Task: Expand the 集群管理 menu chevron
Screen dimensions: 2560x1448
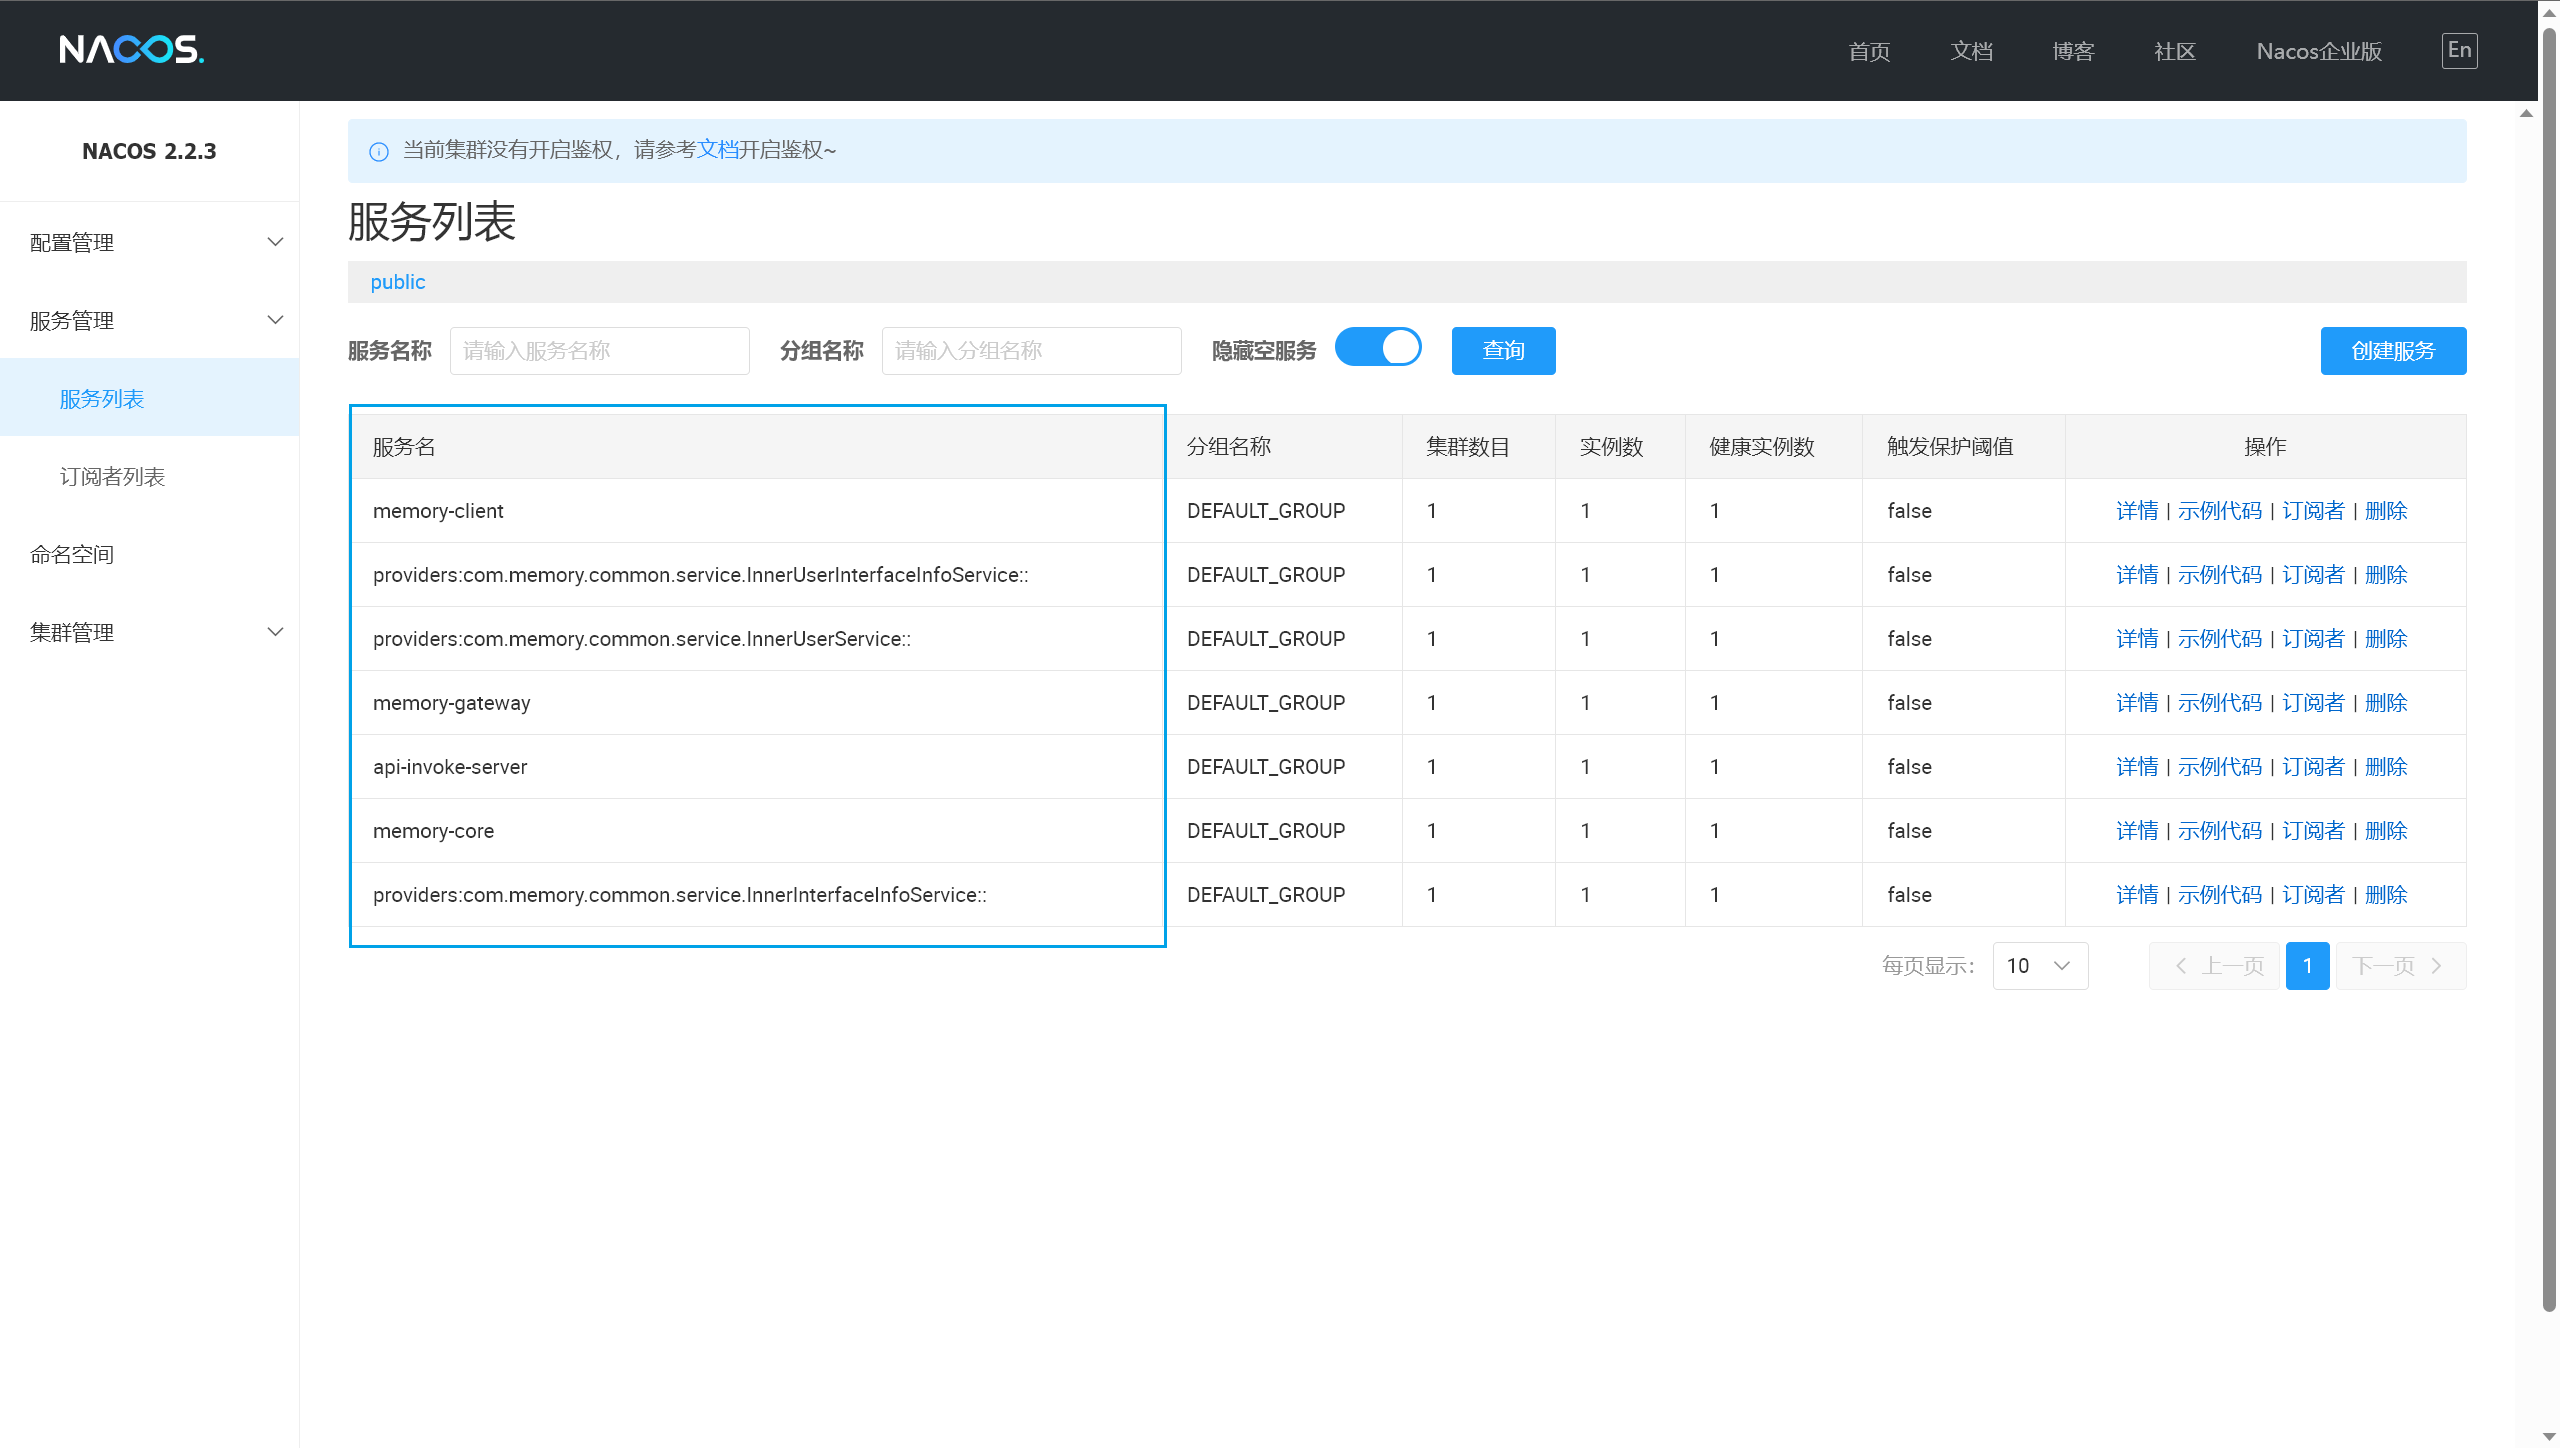Action: click(x=275, y=632)
